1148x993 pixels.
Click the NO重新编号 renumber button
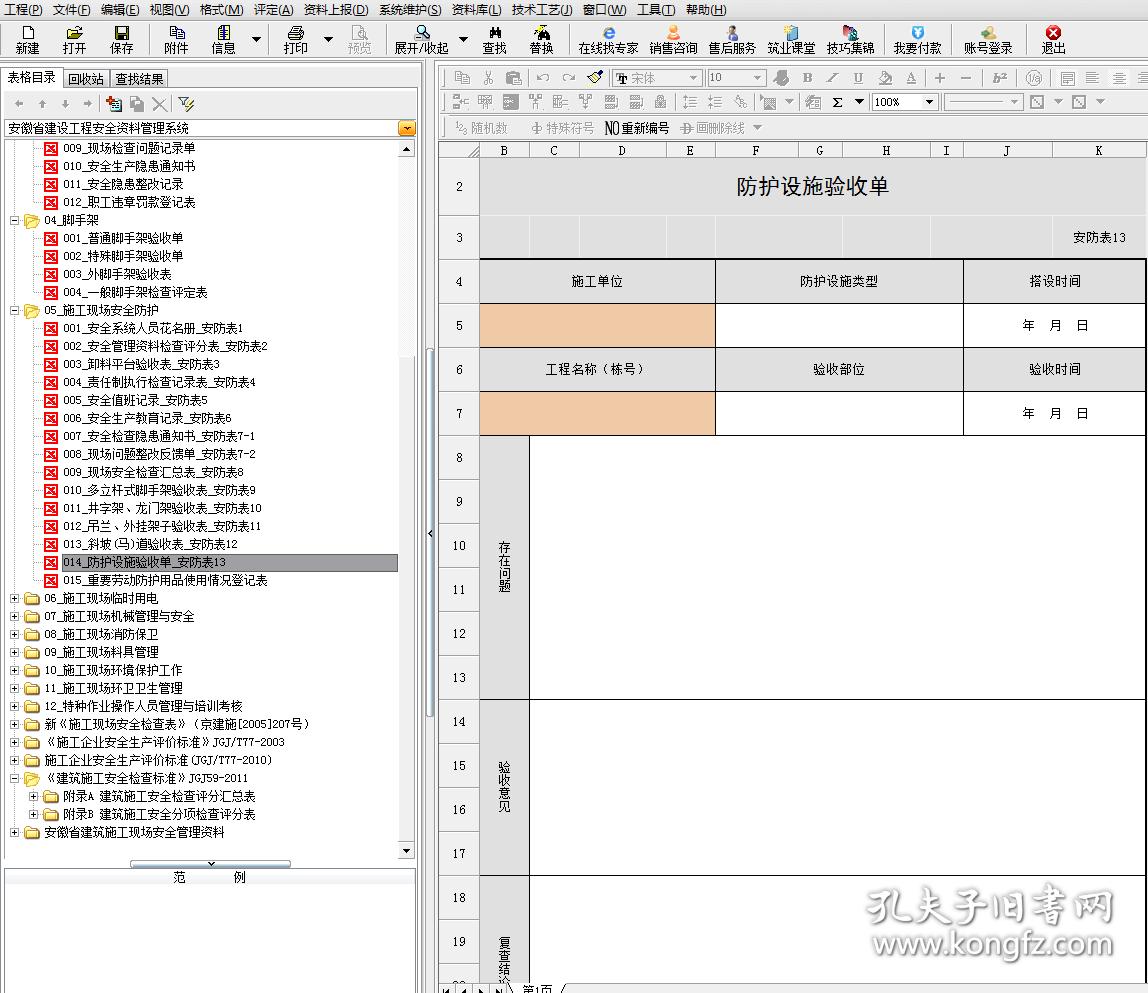637,128
